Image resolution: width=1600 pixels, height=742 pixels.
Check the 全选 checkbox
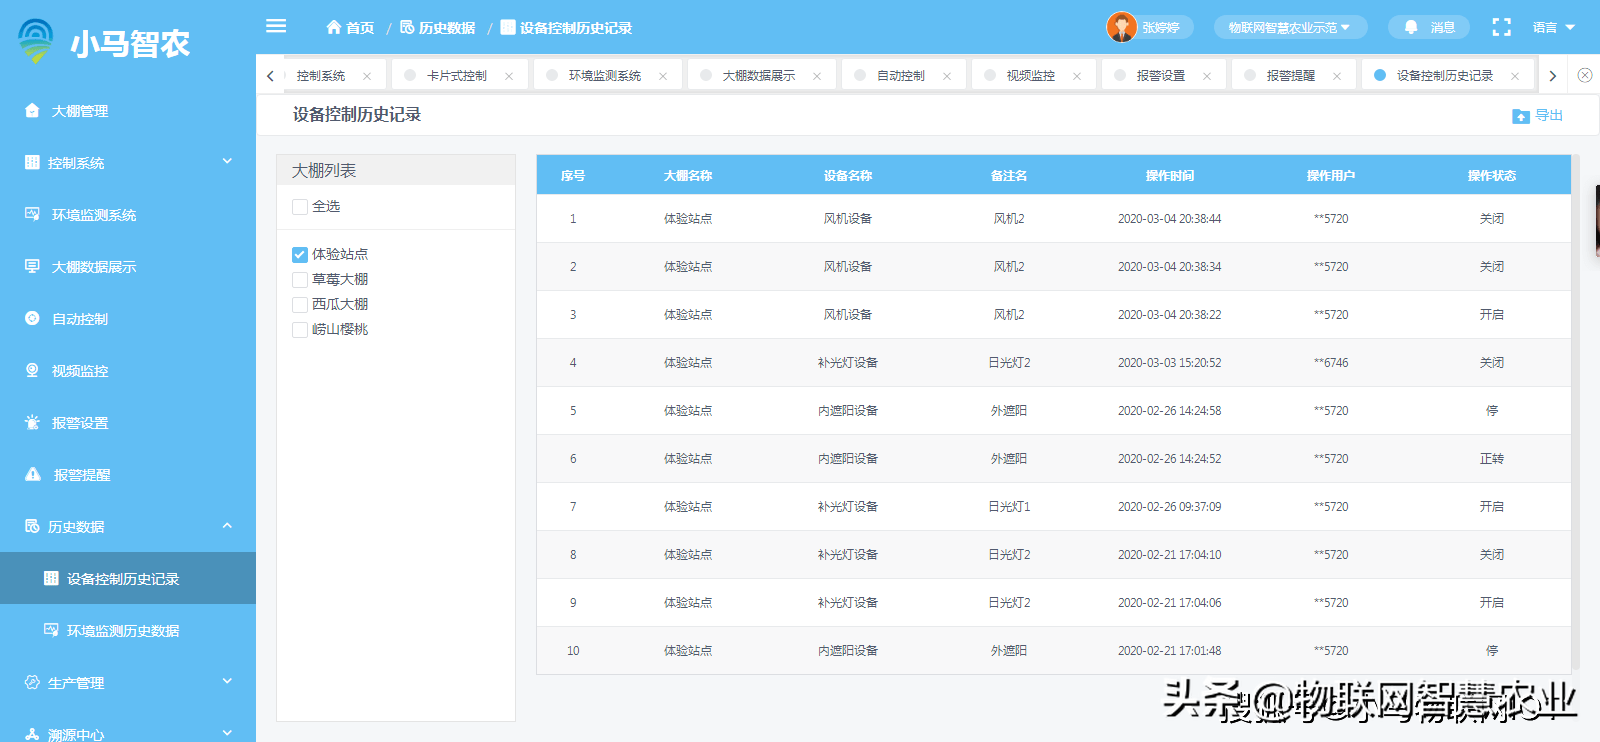[300, 207]
